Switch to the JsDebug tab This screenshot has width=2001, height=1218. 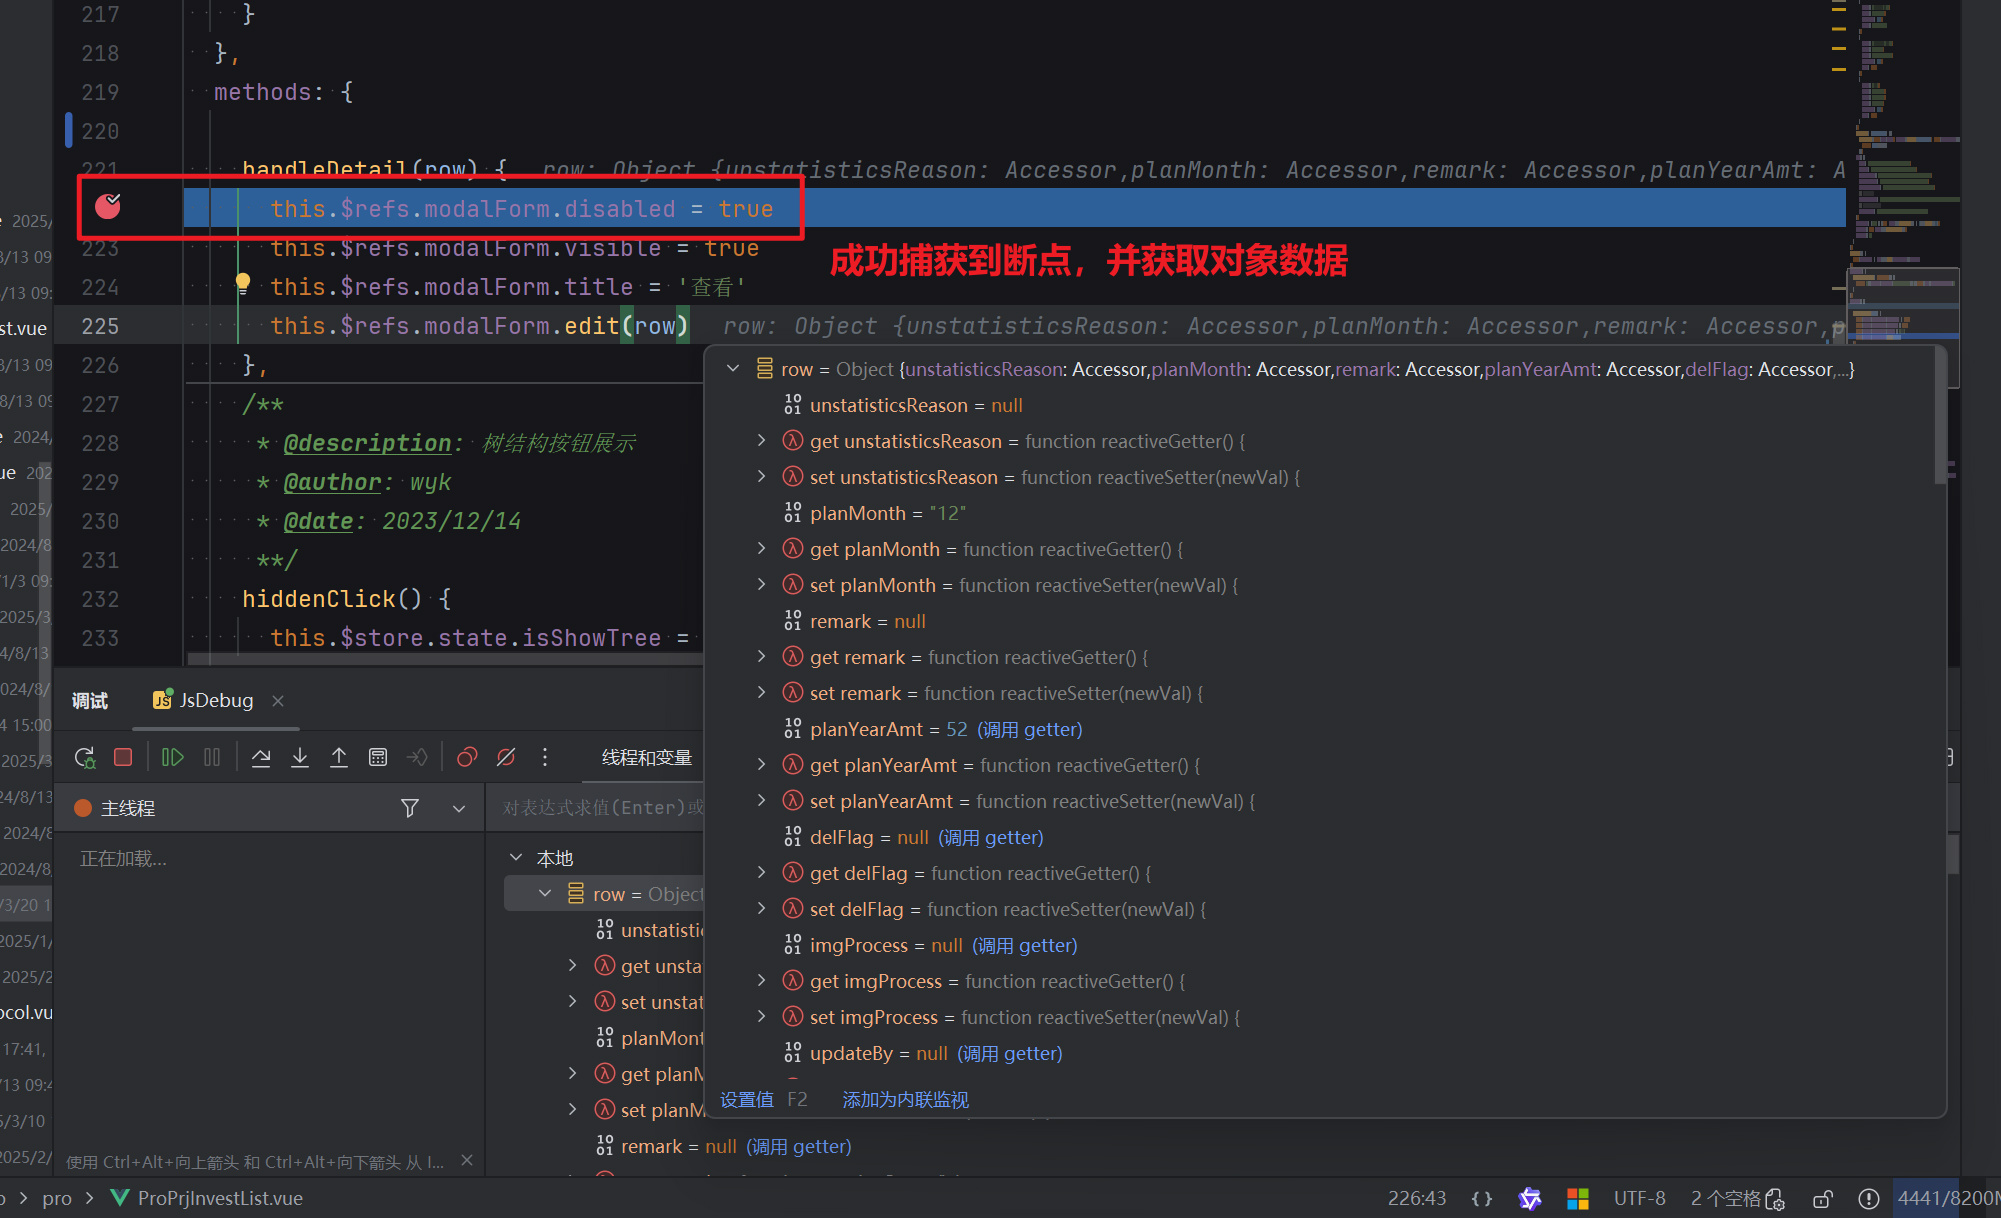click(215, 701)
